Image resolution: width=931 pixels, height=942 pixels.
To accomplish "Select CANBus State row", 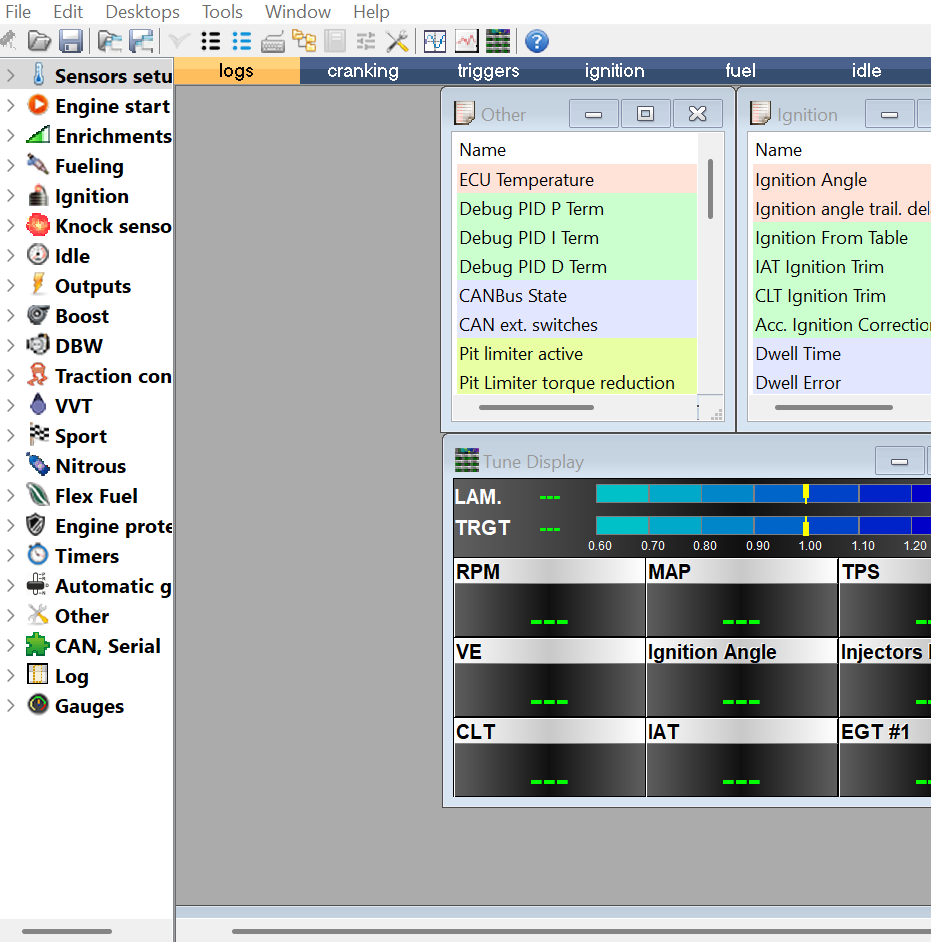I will coord(577,296).
